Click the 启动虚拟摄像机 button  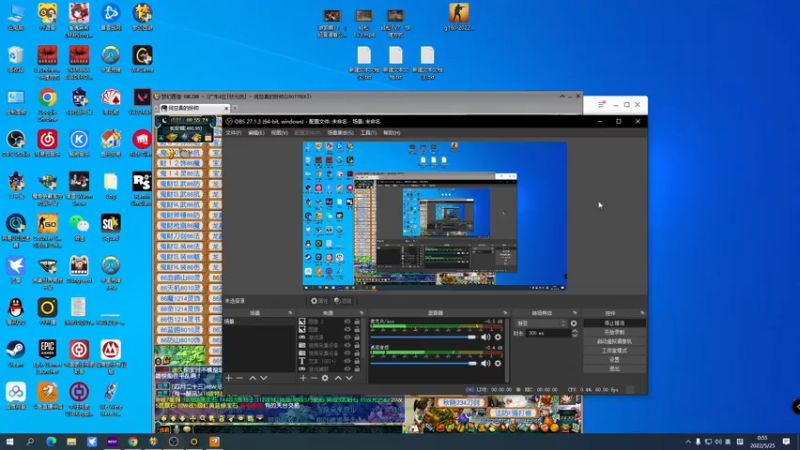click(614, 341)
